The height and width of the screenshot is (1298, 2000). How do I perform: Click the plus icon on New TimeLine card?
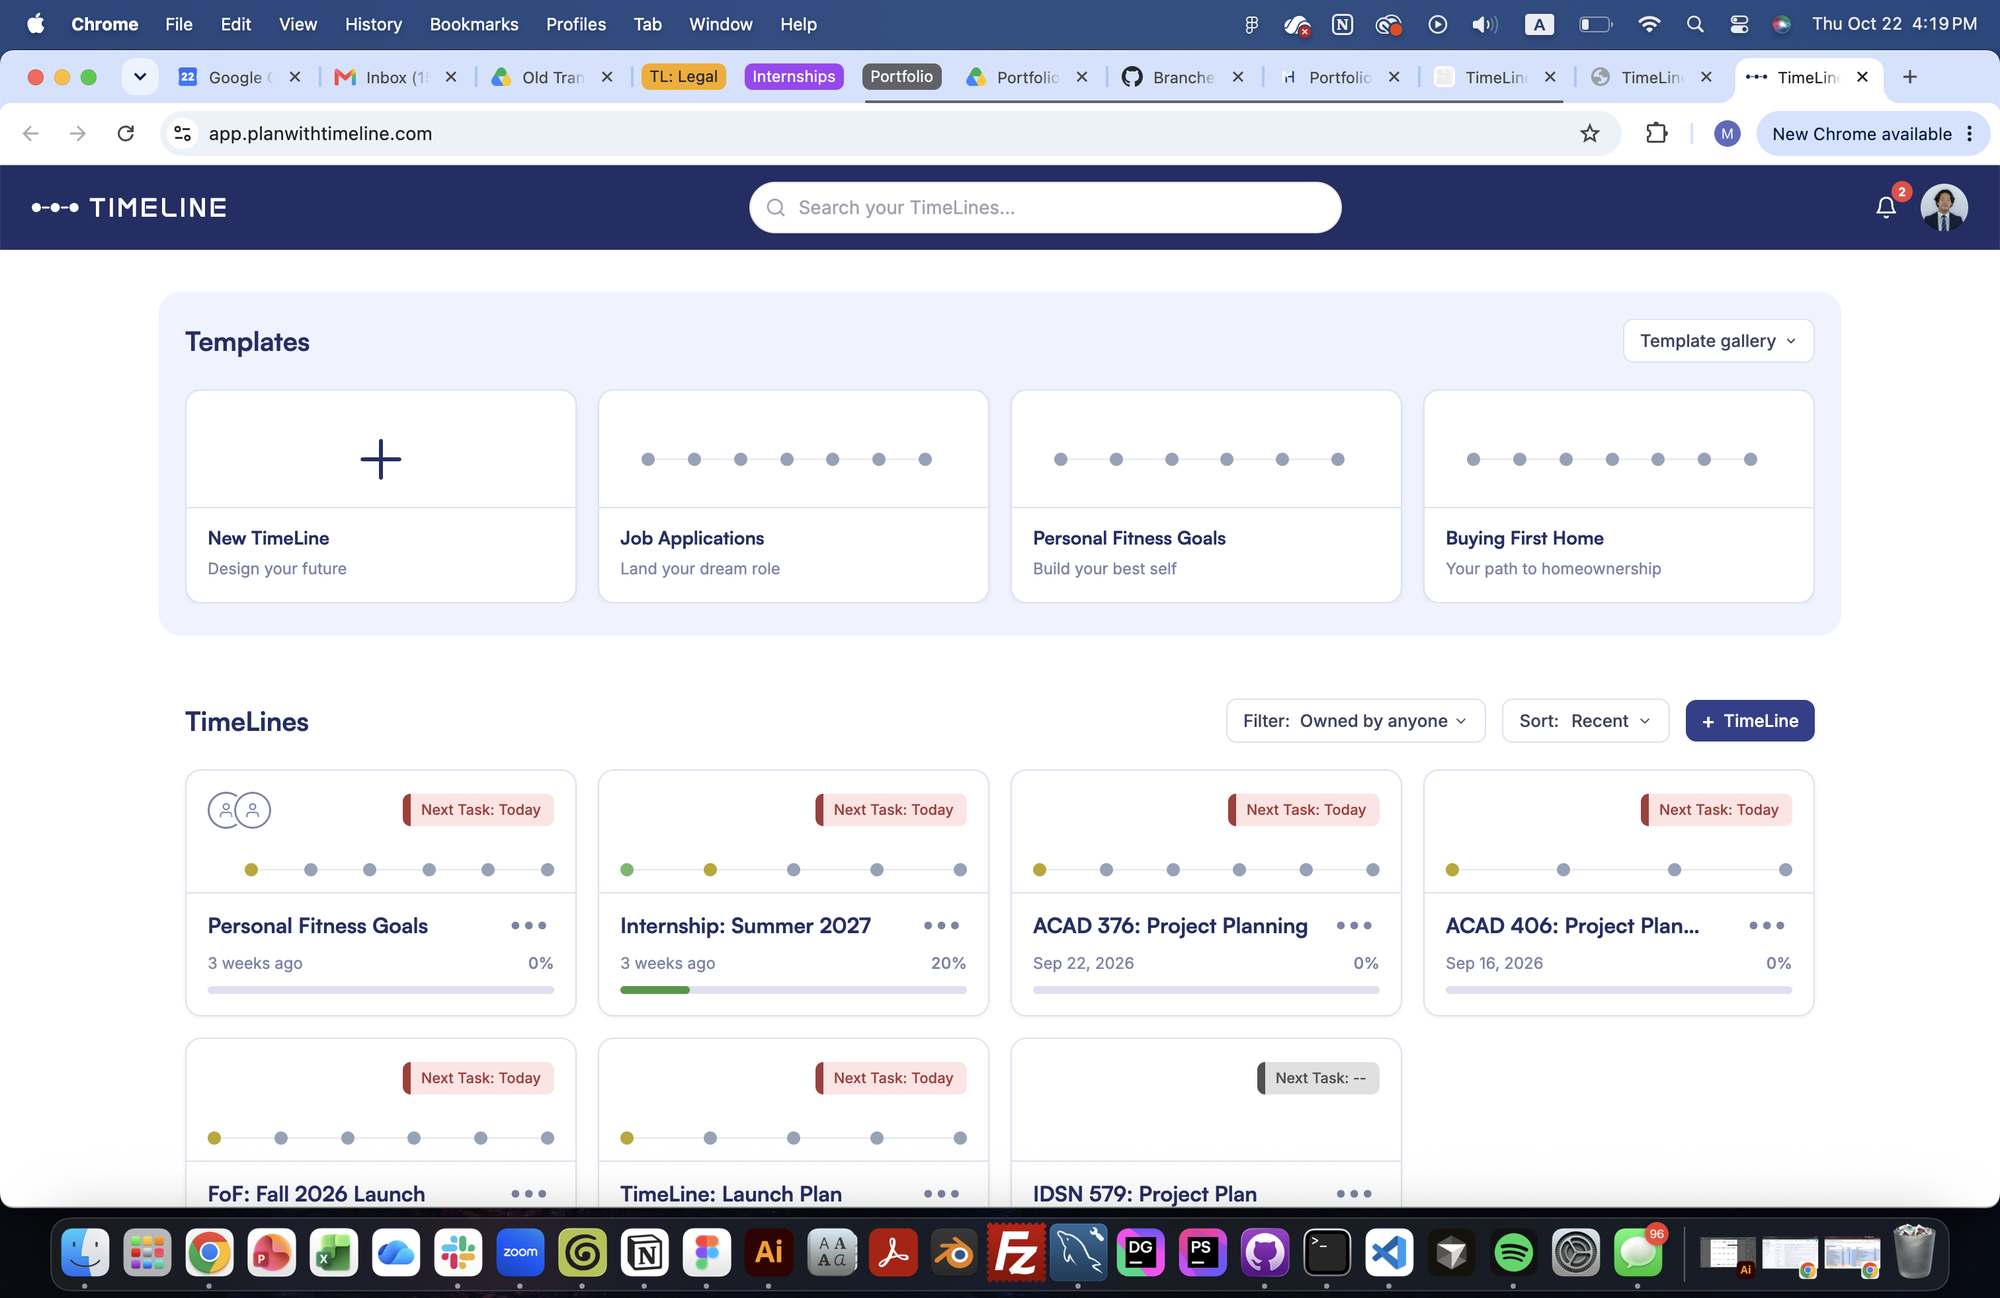click(381, 459)
